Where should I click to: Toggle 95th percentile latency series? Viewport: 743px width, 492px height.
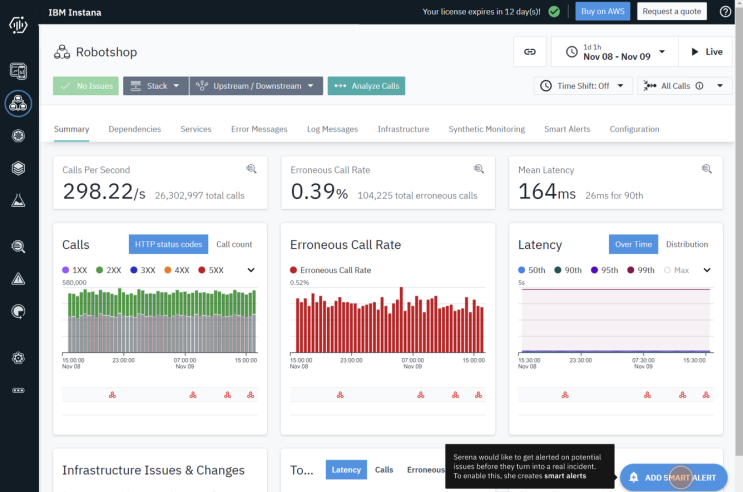click(x=604, y=270)
